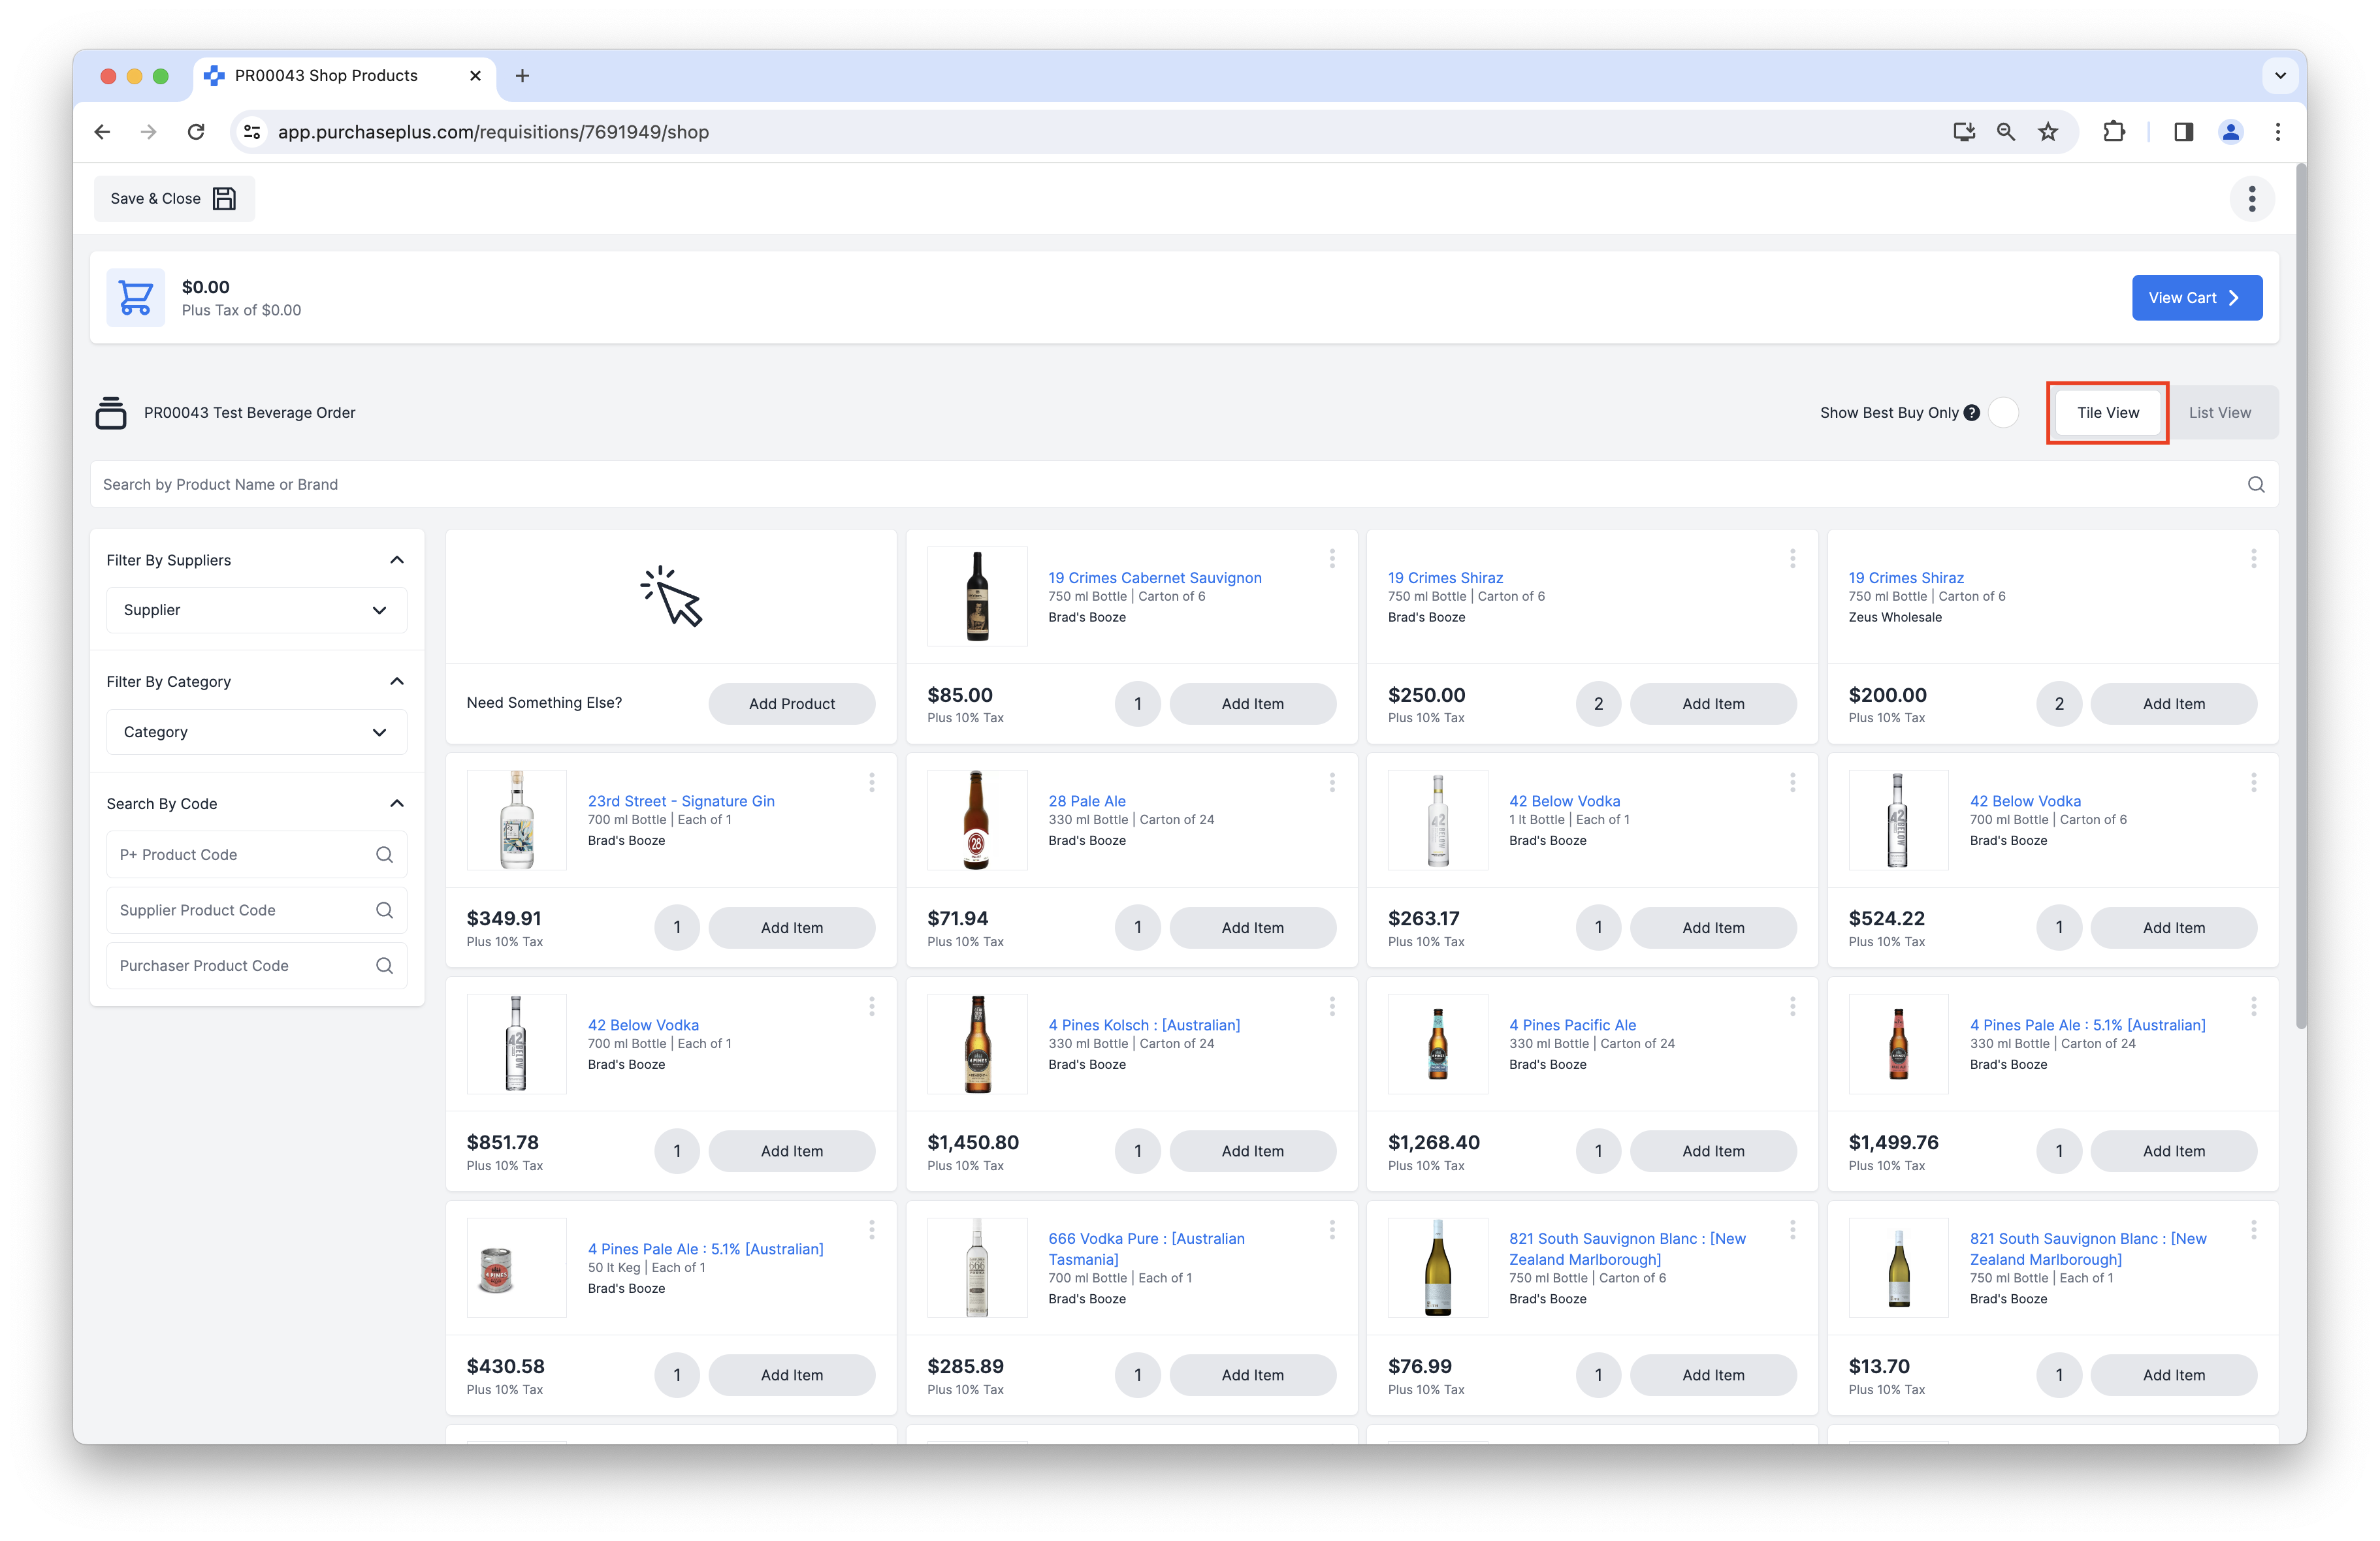Click the shopping cart icon
Viewport: 2380px width, 1541px height.
(136, 297)
